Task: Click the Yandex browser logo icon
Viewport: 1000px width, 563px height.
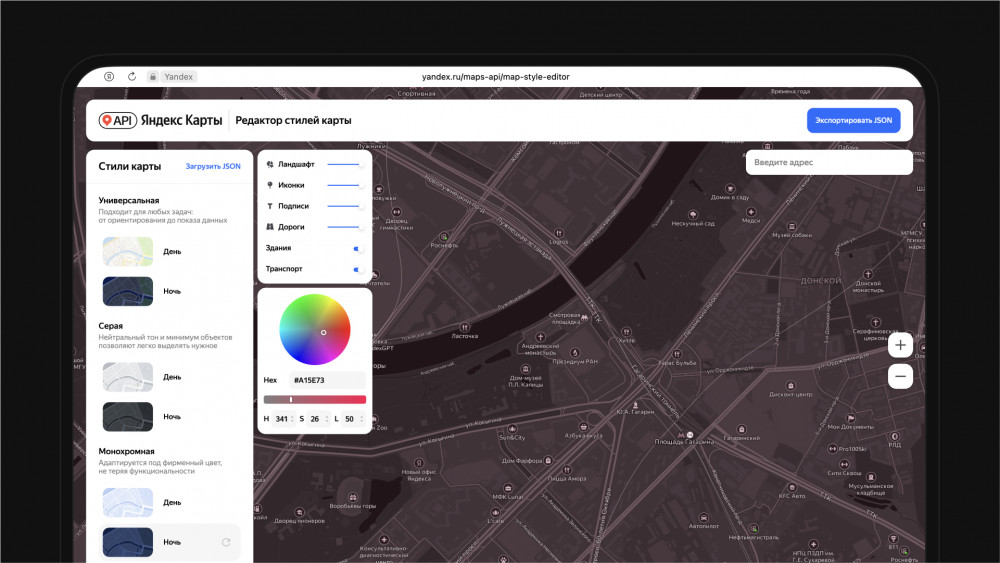Action: pos(110,76)
